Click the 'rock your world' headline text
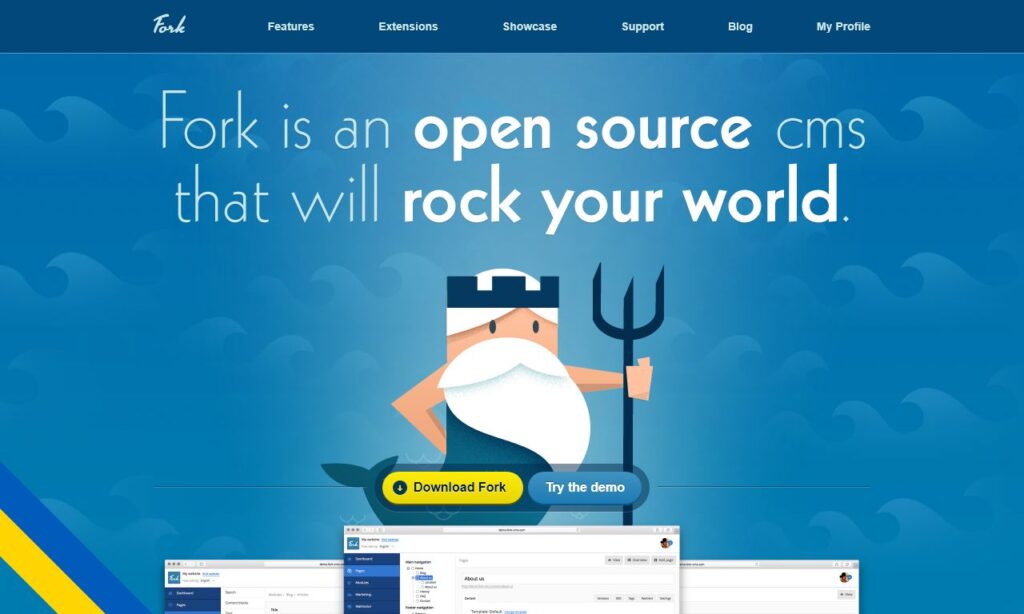 point(620,200)
